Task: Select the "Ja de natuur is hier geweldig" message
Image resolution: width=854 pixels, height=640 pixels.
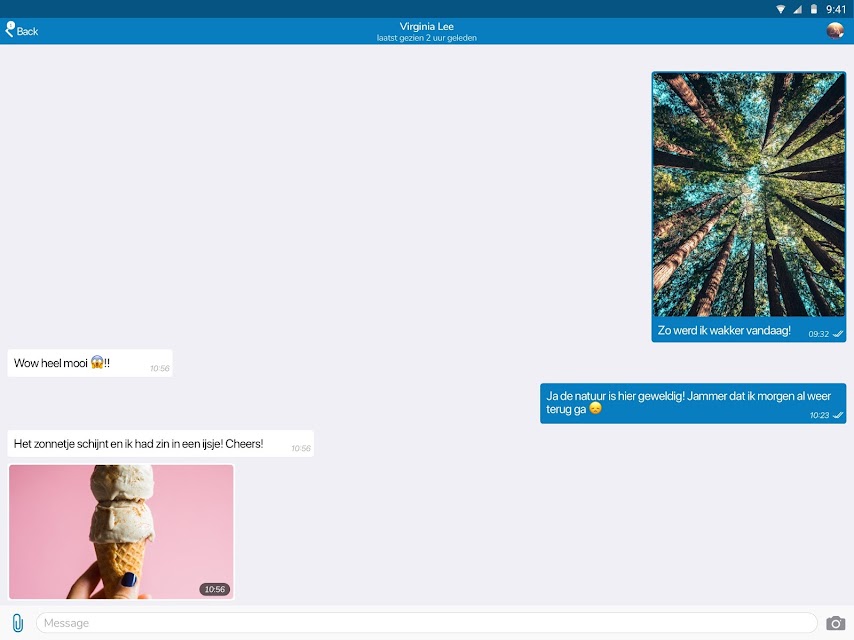Action: tap(693, 403)
